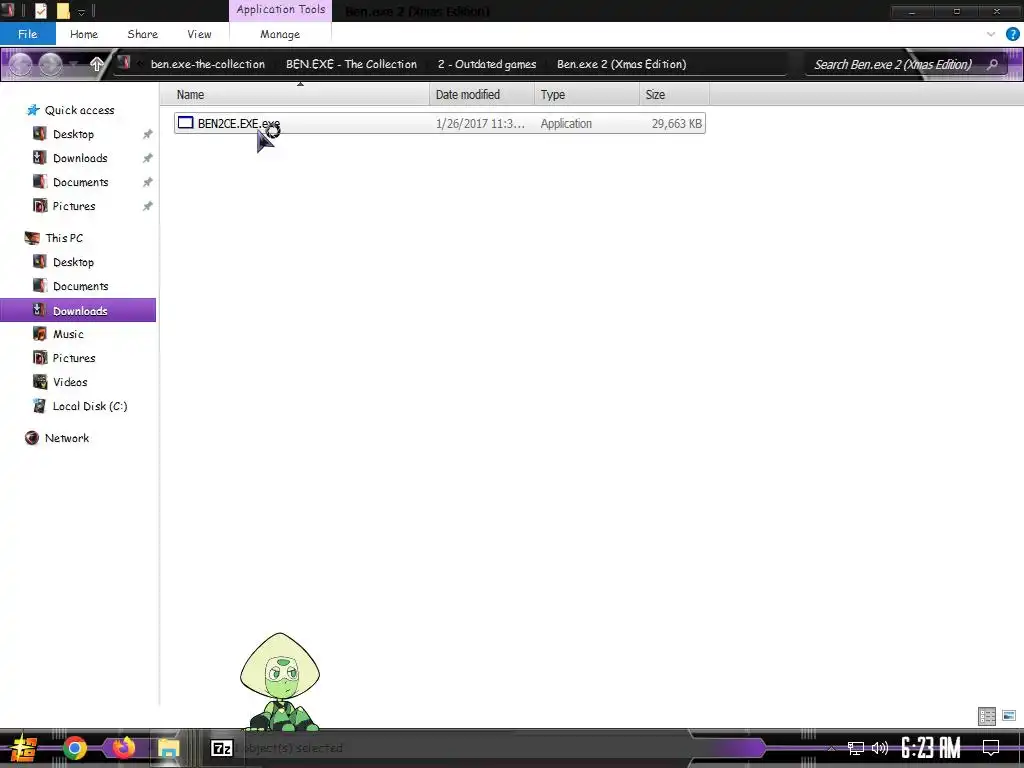Sort by the Size column header
Screen dimensions: 1024x768
tap(674, 95)
